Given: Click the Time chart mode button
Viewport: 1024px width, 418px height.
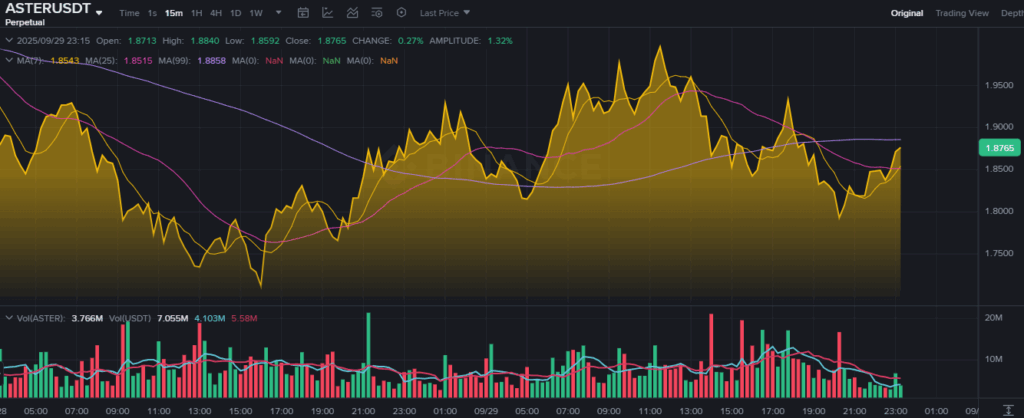Looking at the screenshot, I should (x=129, y=13).
